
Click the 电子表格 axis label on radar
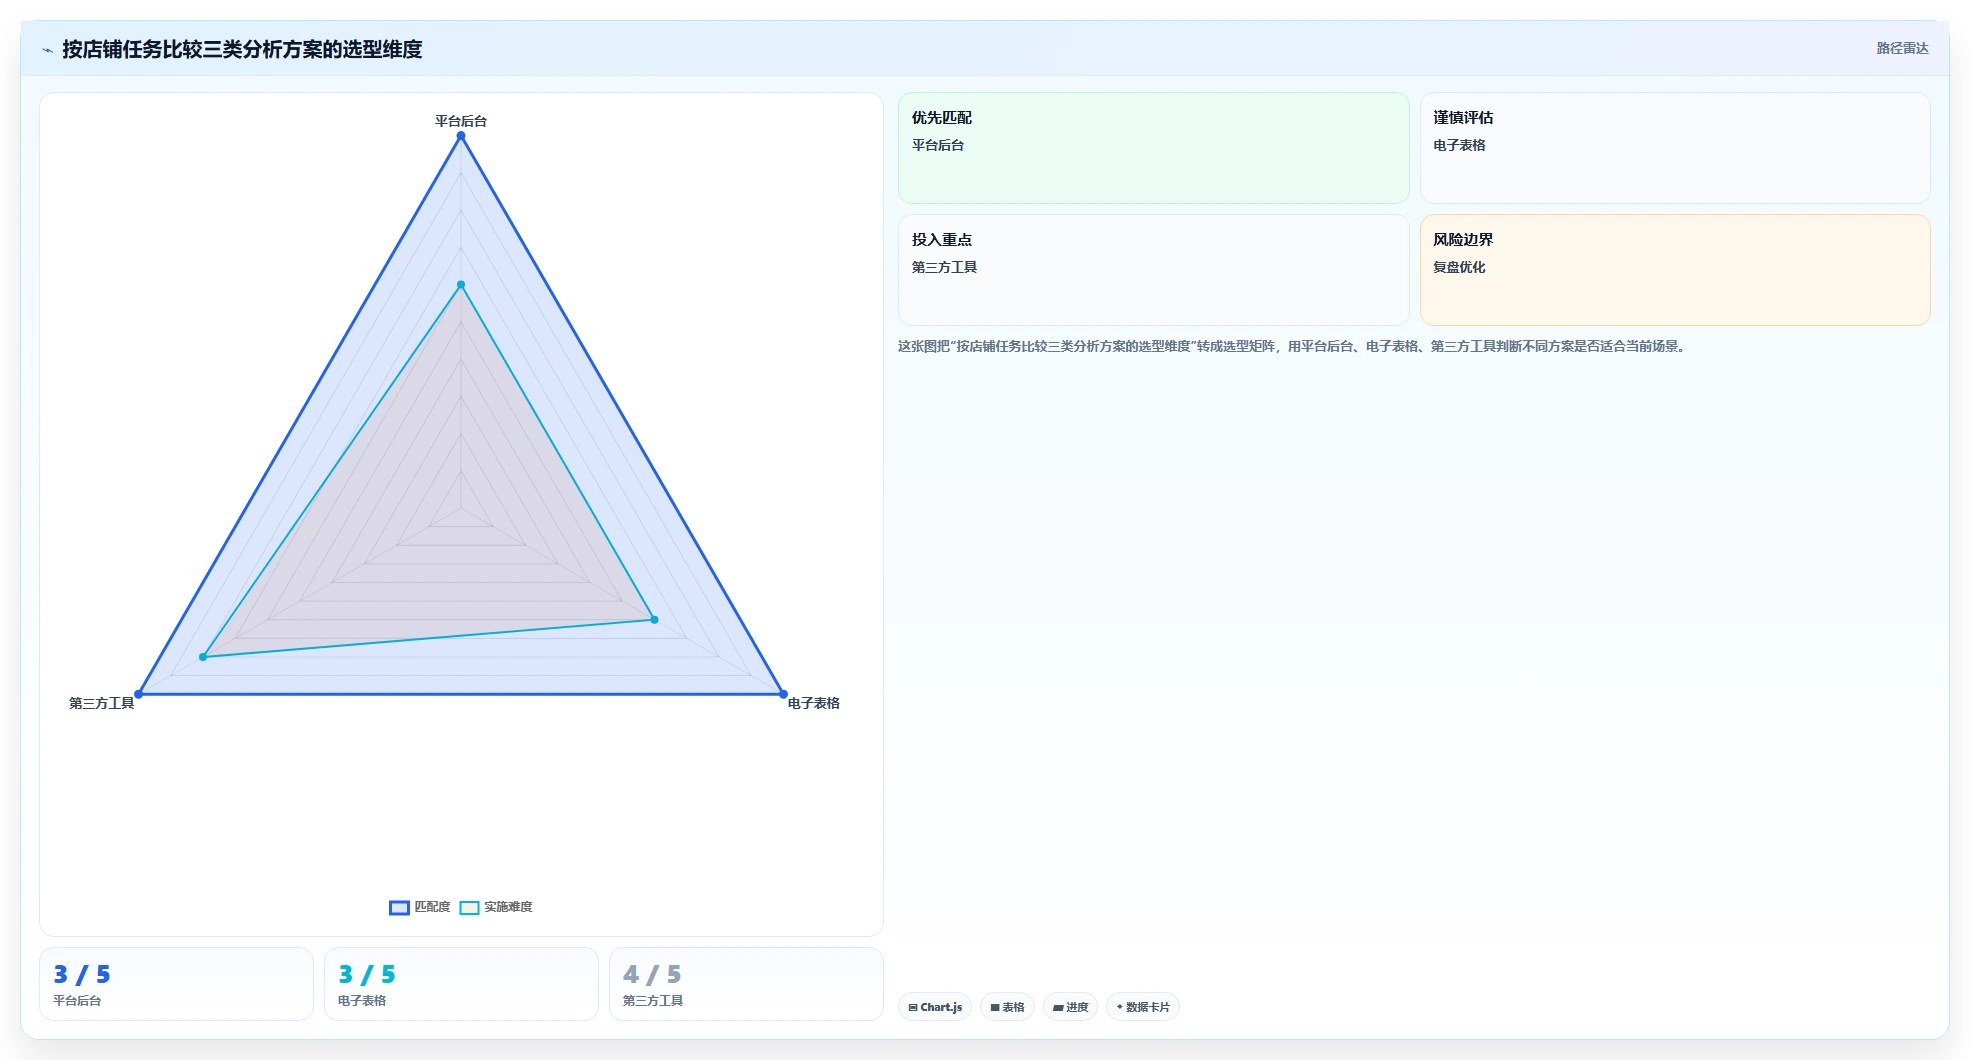tap(814, 703)
